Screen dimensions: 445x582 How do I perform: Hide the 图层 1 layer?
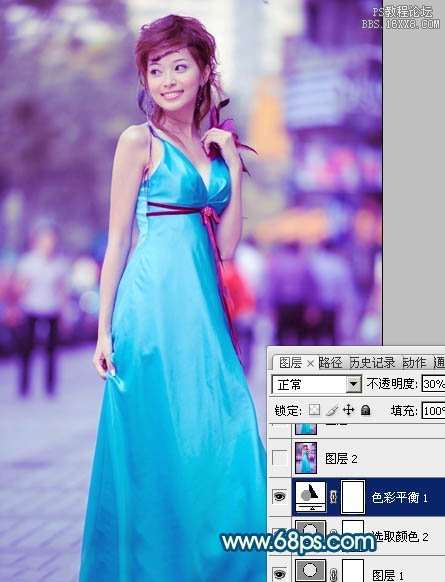(x=279, y=574)
